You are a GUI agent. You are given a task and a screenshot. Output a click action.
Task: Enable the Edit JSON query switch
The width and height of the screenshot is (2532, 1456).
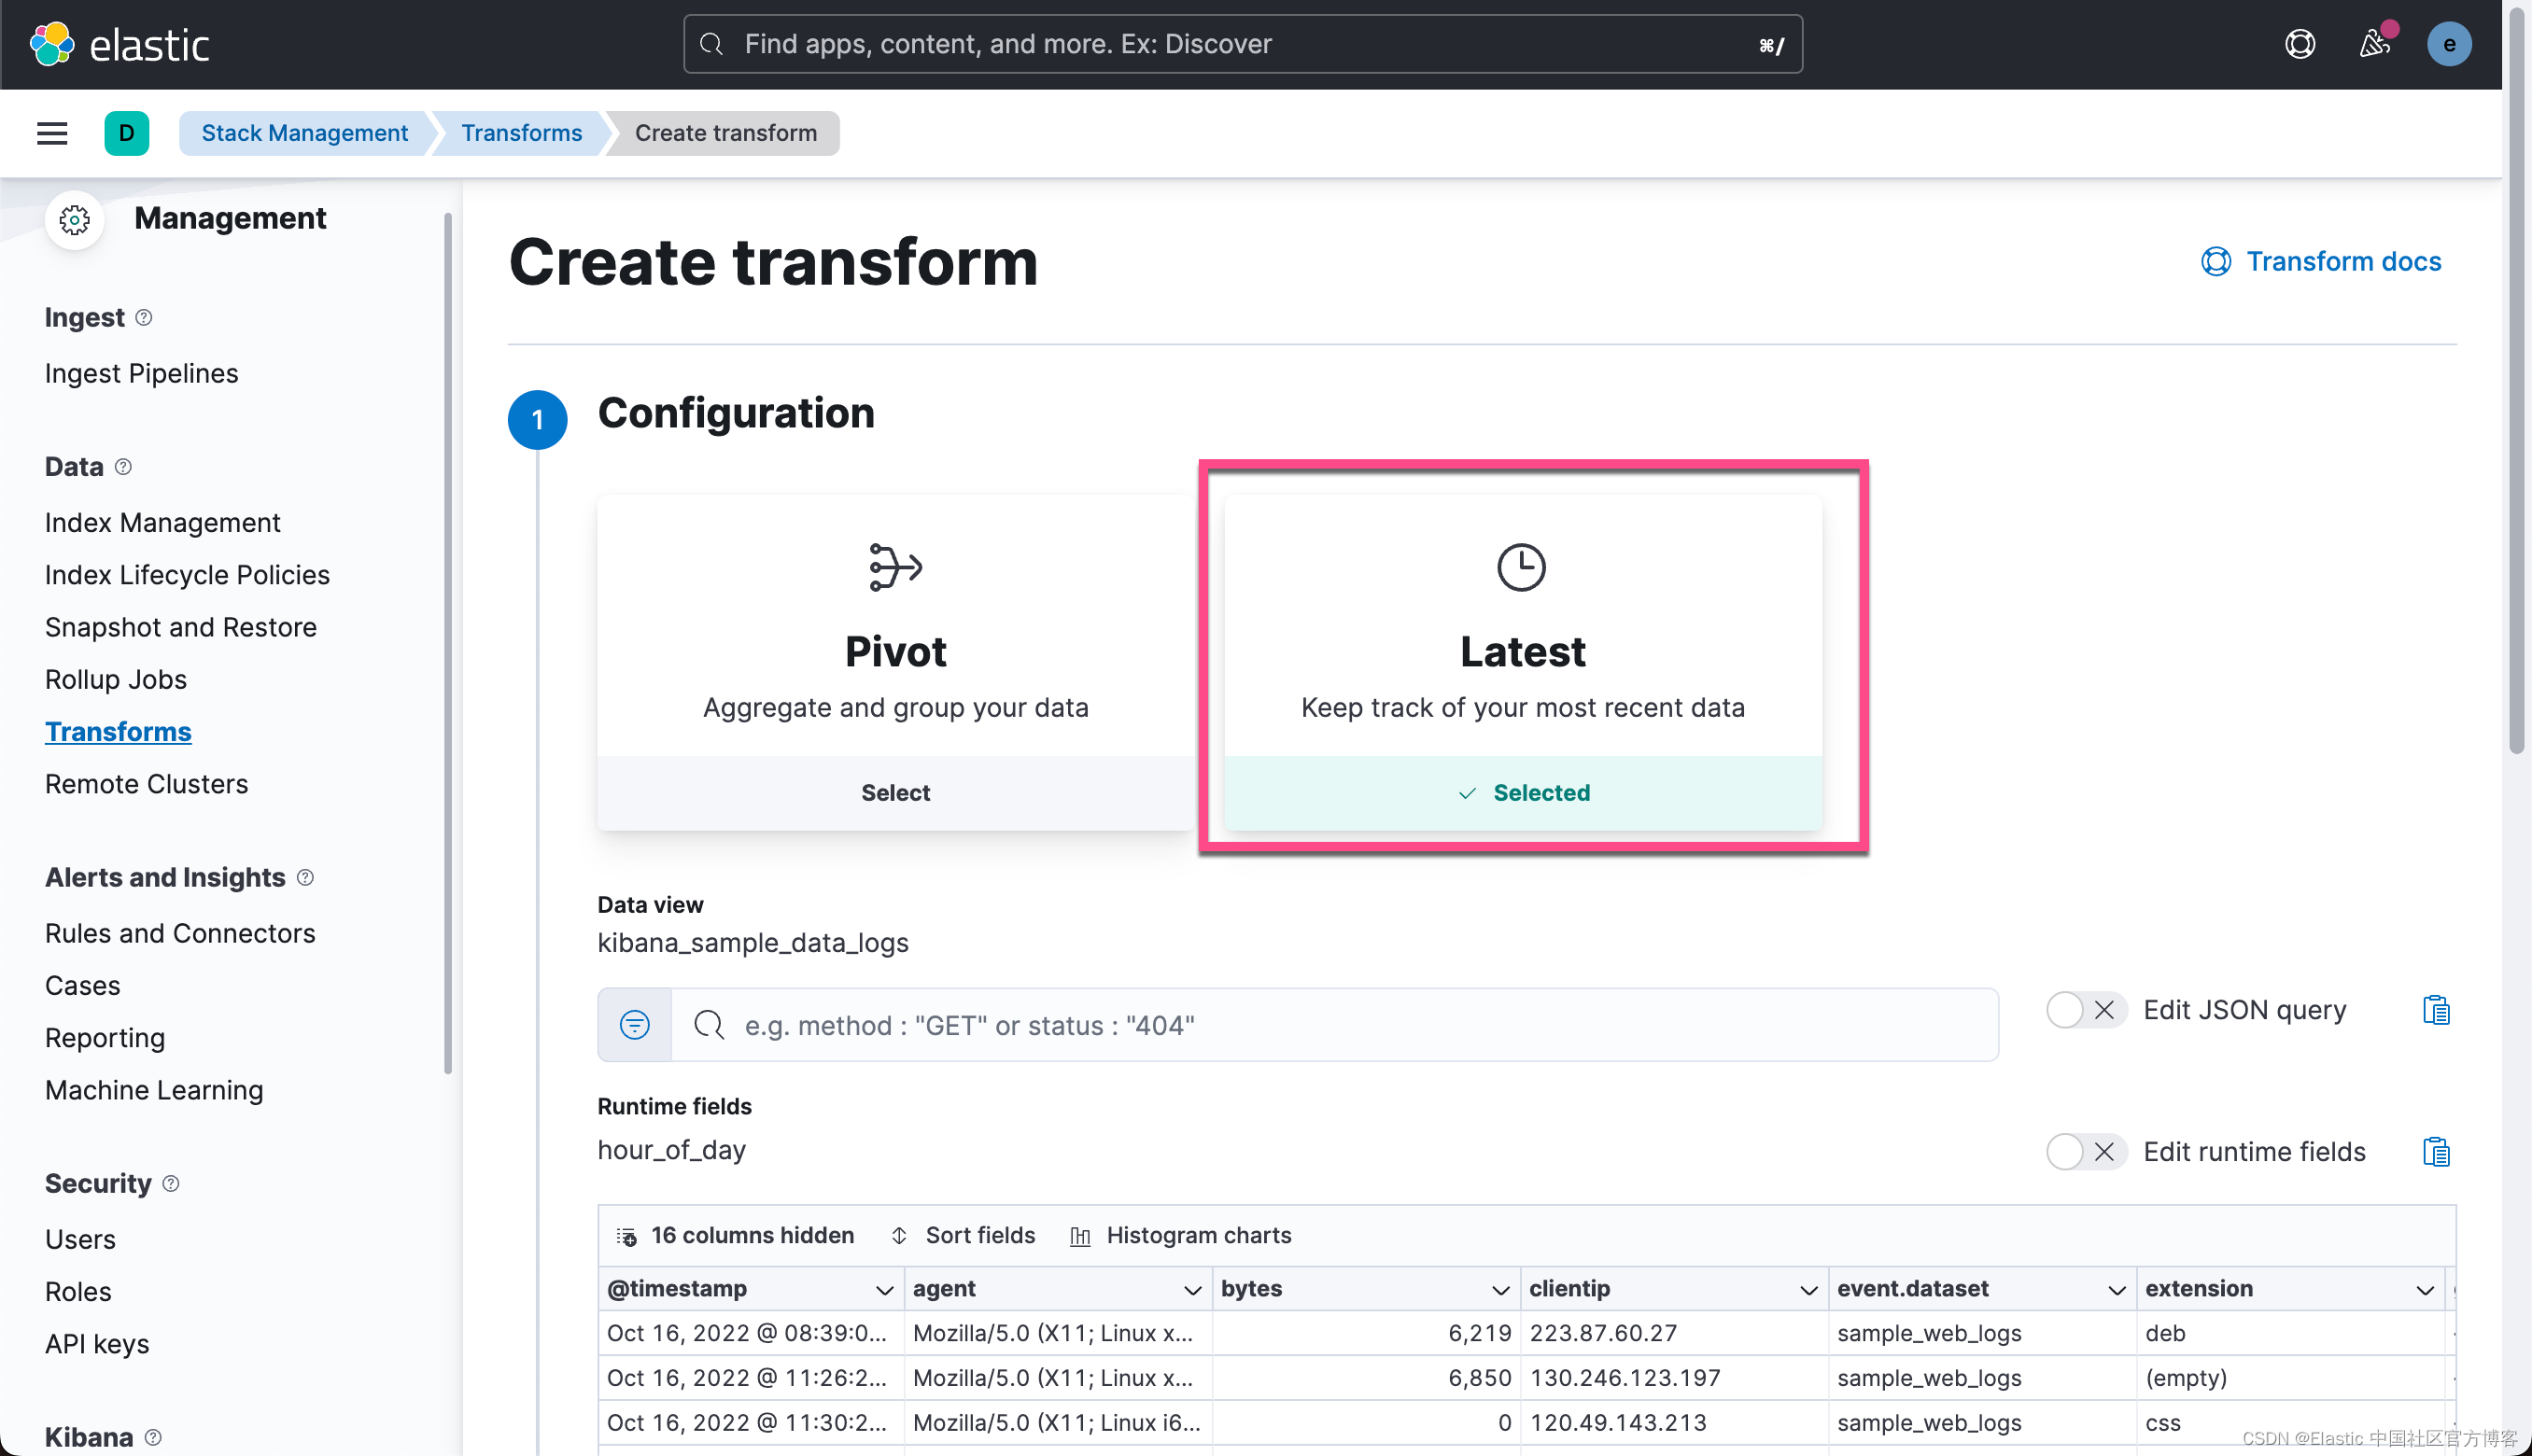click(2083, 1010)
